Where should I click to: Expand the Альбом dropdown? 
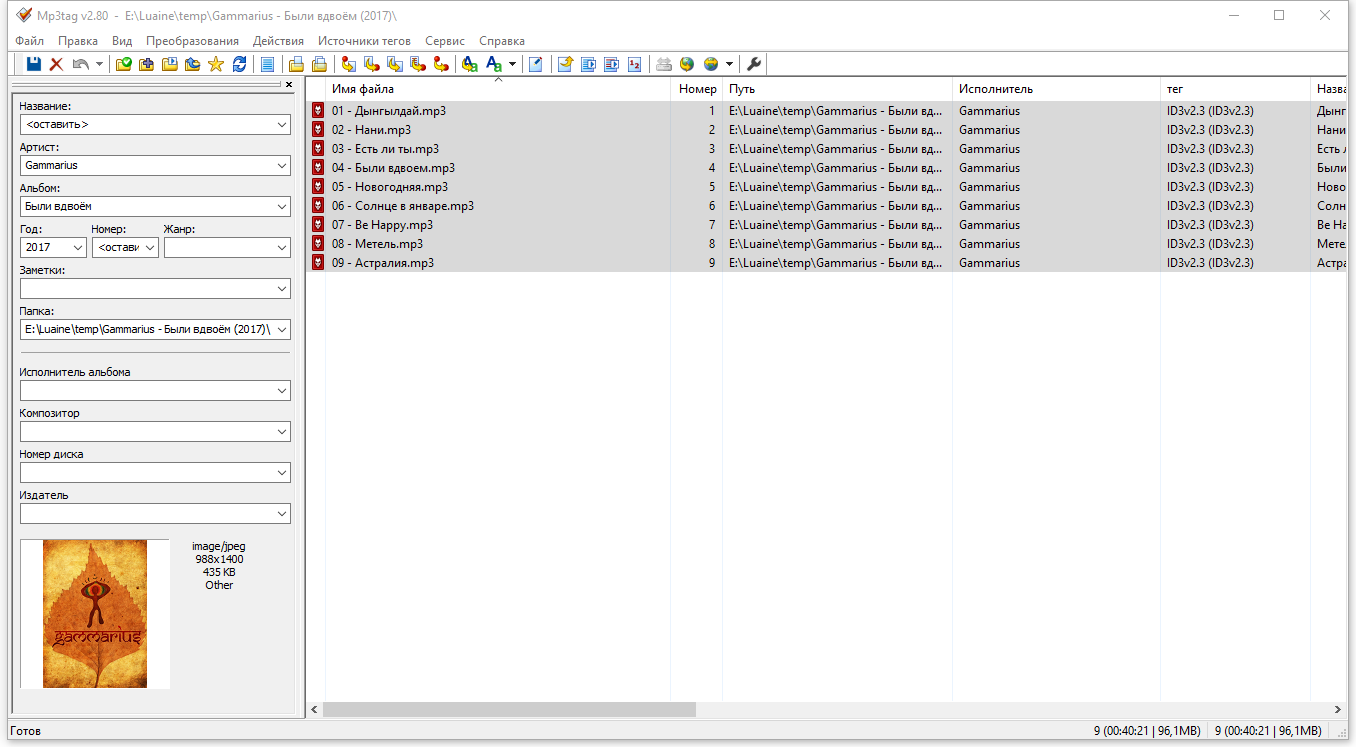(282, 207)
